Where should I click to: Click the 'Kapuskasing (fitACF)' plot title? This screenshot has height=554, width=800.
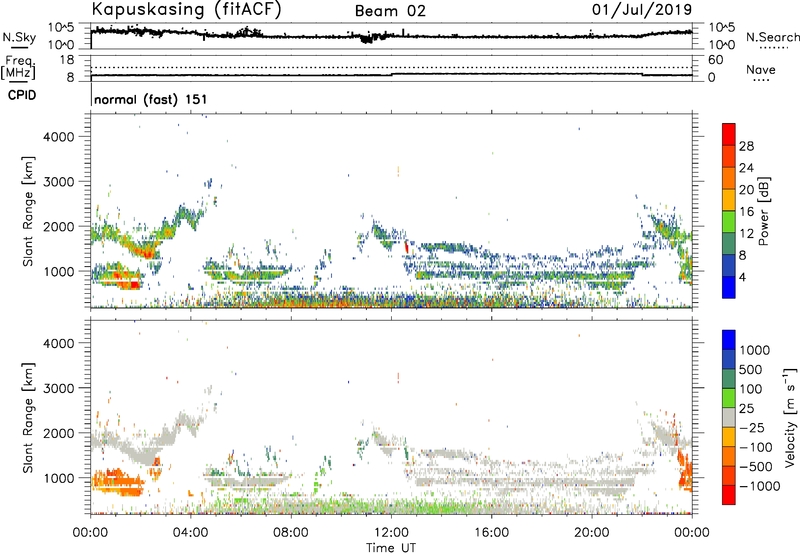point(186,9)
